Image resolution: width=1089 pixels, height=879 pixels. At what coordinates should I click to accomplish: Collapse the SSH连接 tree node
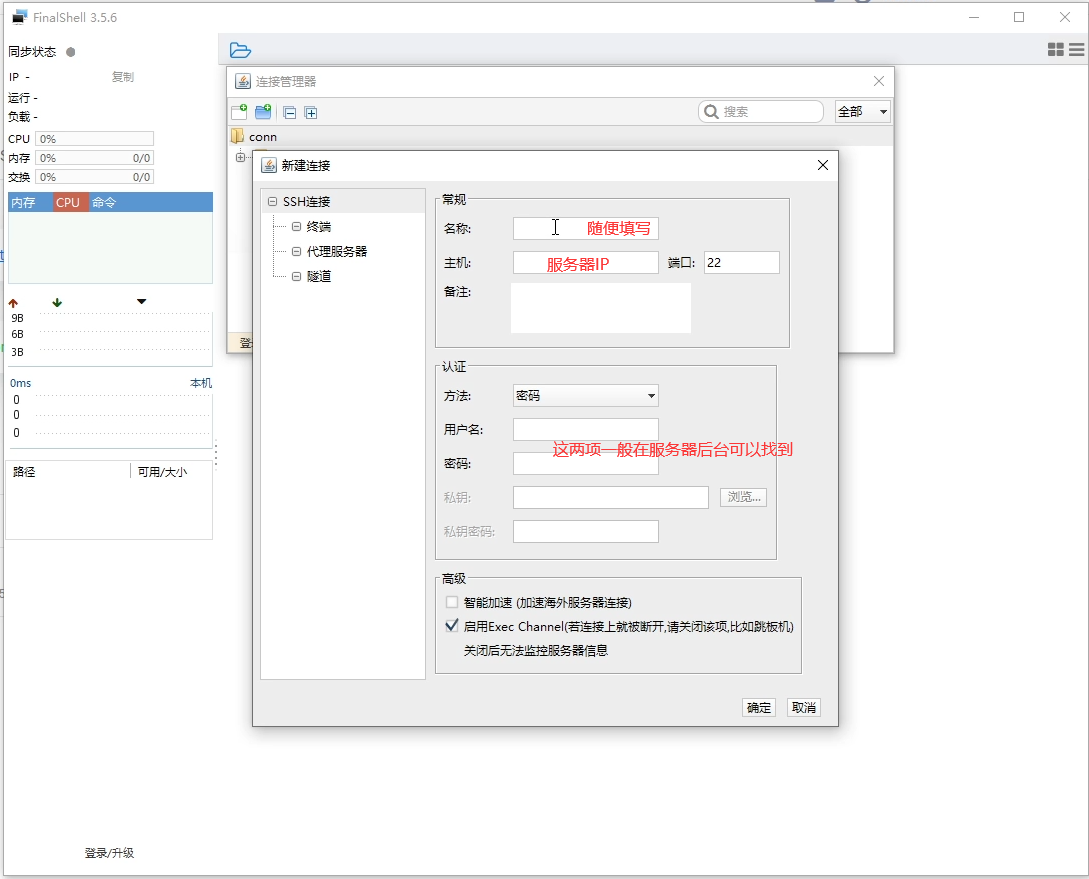[273, 202]
